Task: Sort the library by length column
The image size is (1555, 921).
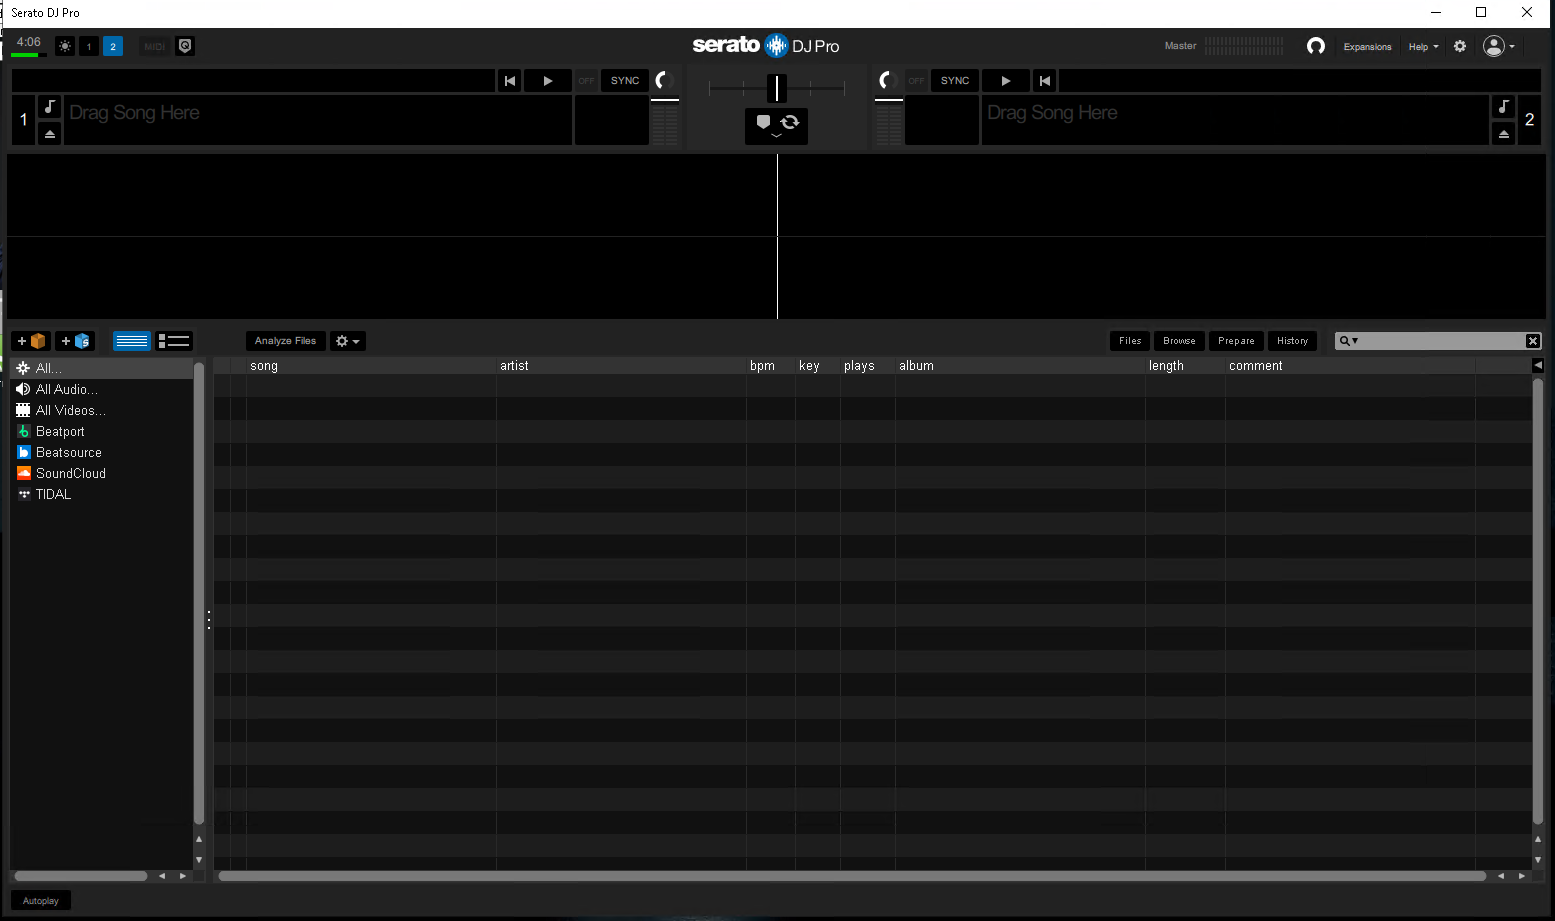Action: [x=1185, y=366]
